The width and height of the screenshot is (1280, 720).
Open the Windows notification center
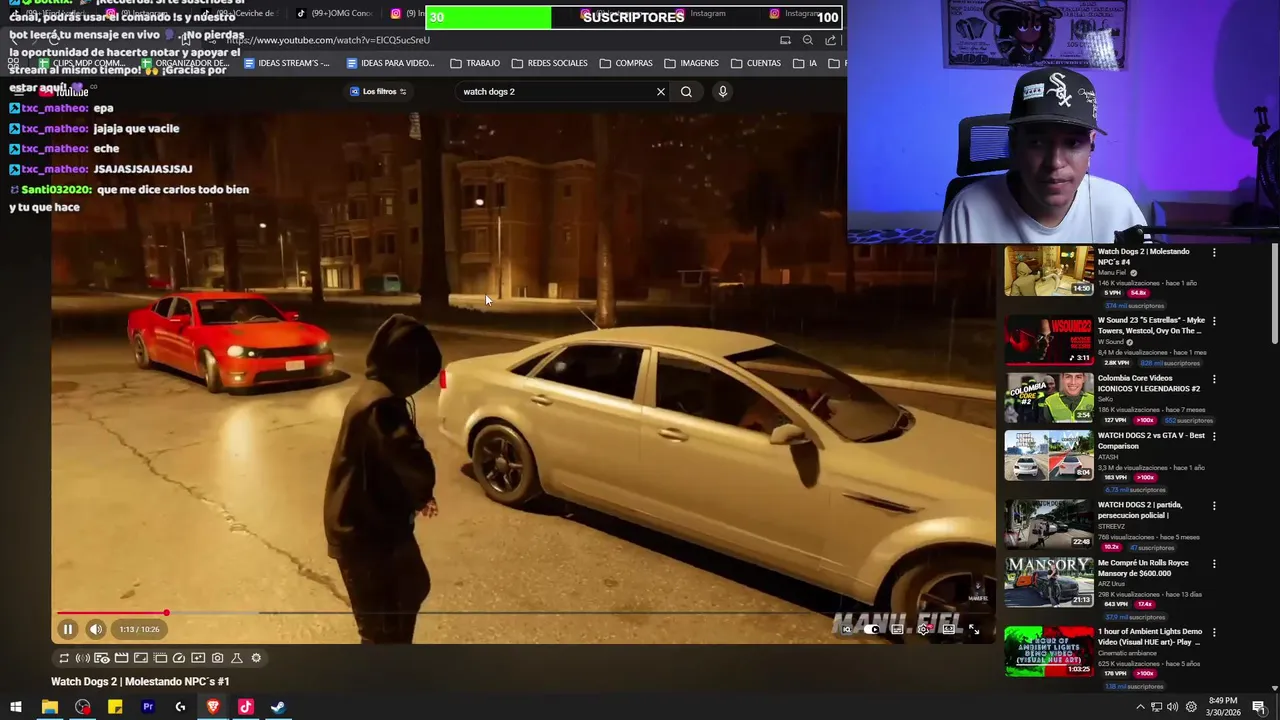pyautogui.click(x=1259, y=707)
